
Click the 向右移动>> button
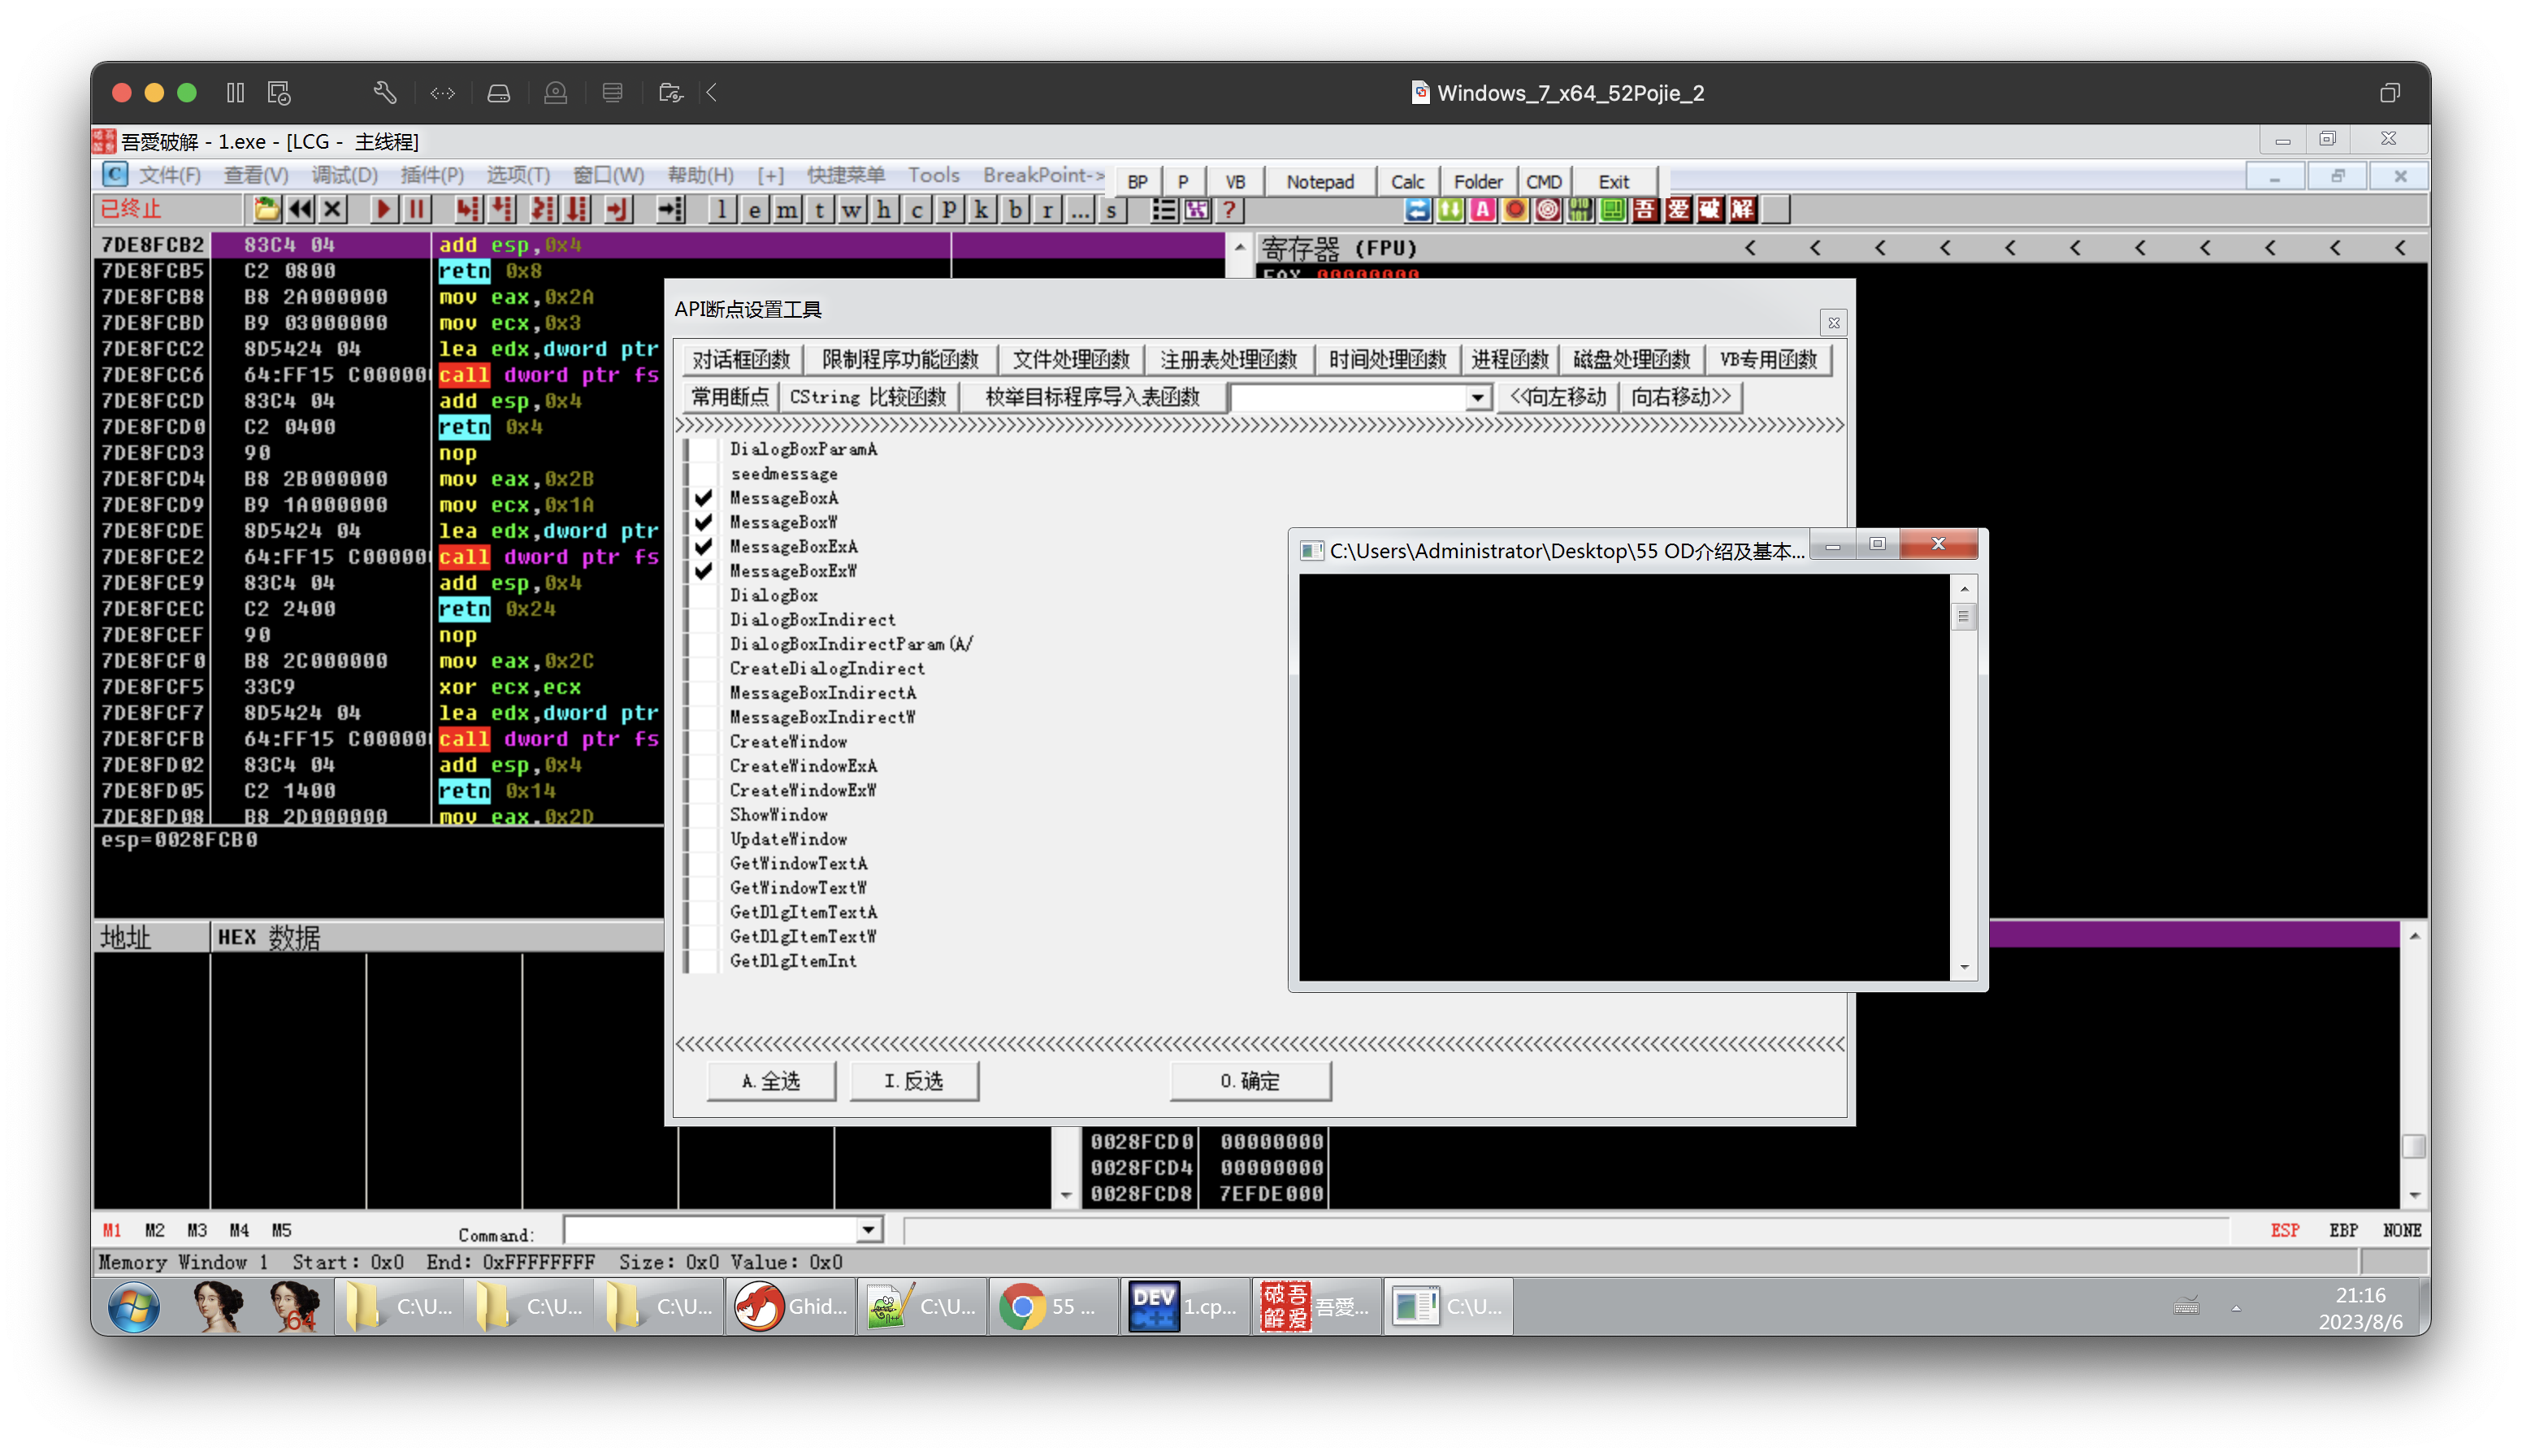[x=1681, y=397]
